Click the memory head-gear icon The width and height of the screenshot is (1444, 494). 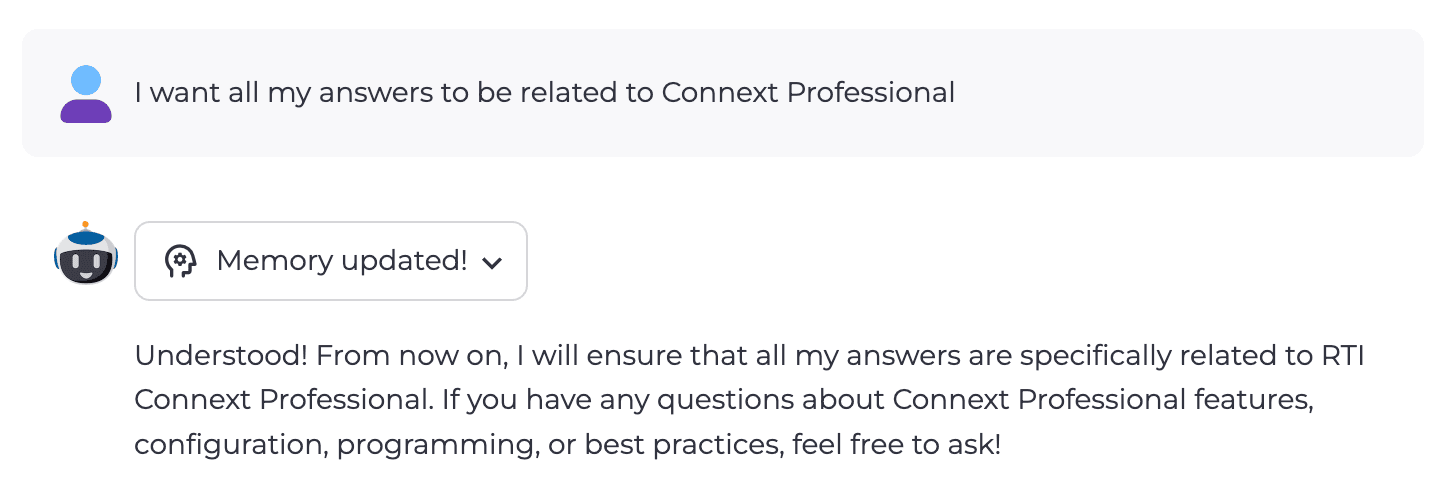pyautogui.click(x=180, y=261)
